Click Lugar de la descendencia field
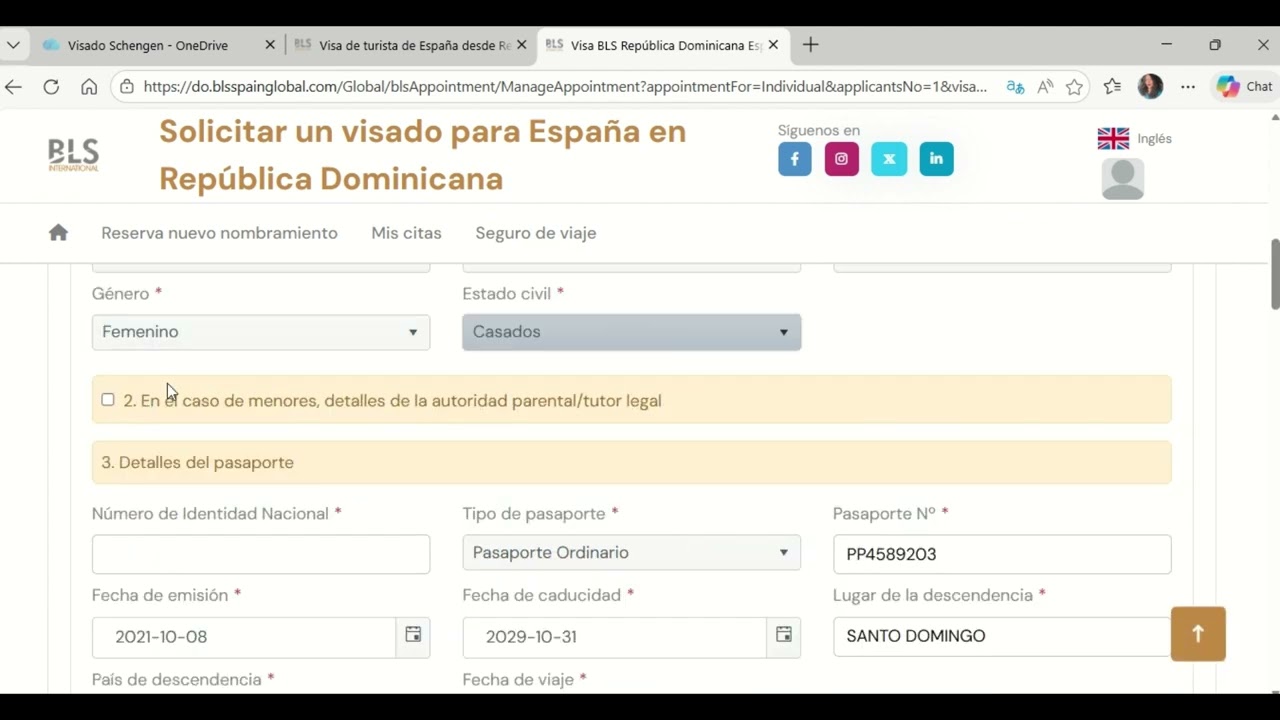Screen dimensions: 1280x720 1002,636
